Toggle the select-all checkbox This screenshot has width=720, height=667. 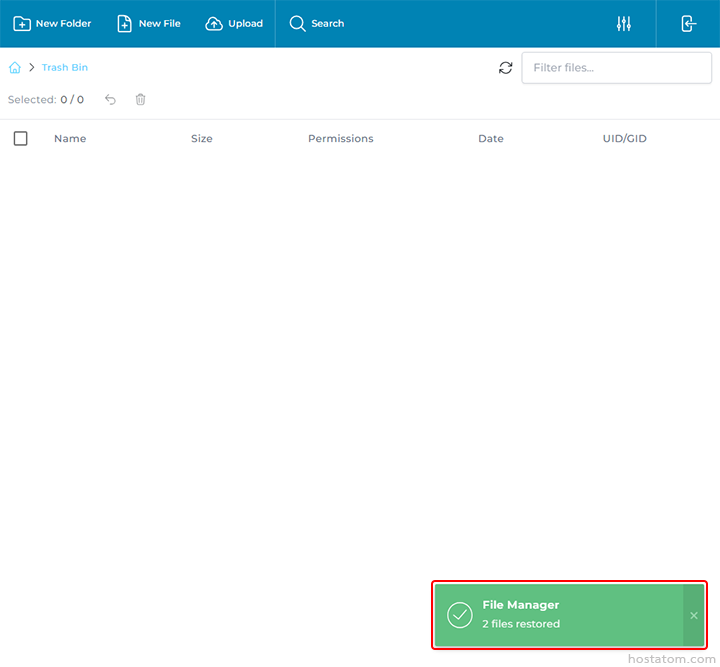point(21,139)
